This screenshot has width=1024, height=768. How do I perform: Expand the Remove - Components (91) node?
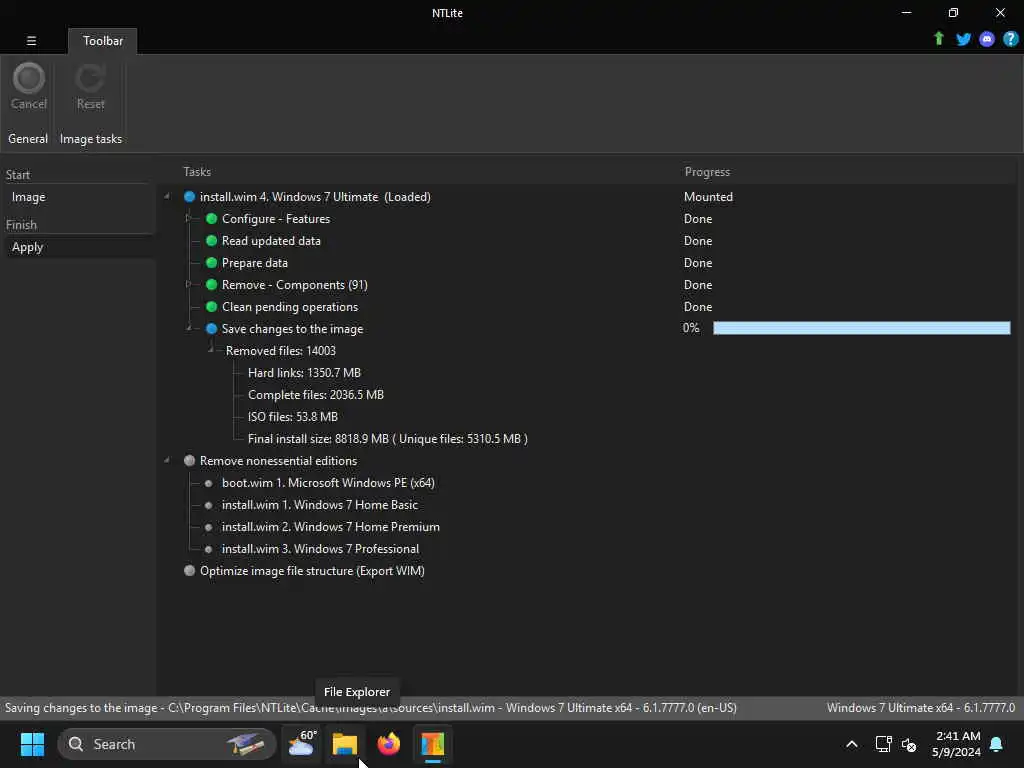[188, 284]
